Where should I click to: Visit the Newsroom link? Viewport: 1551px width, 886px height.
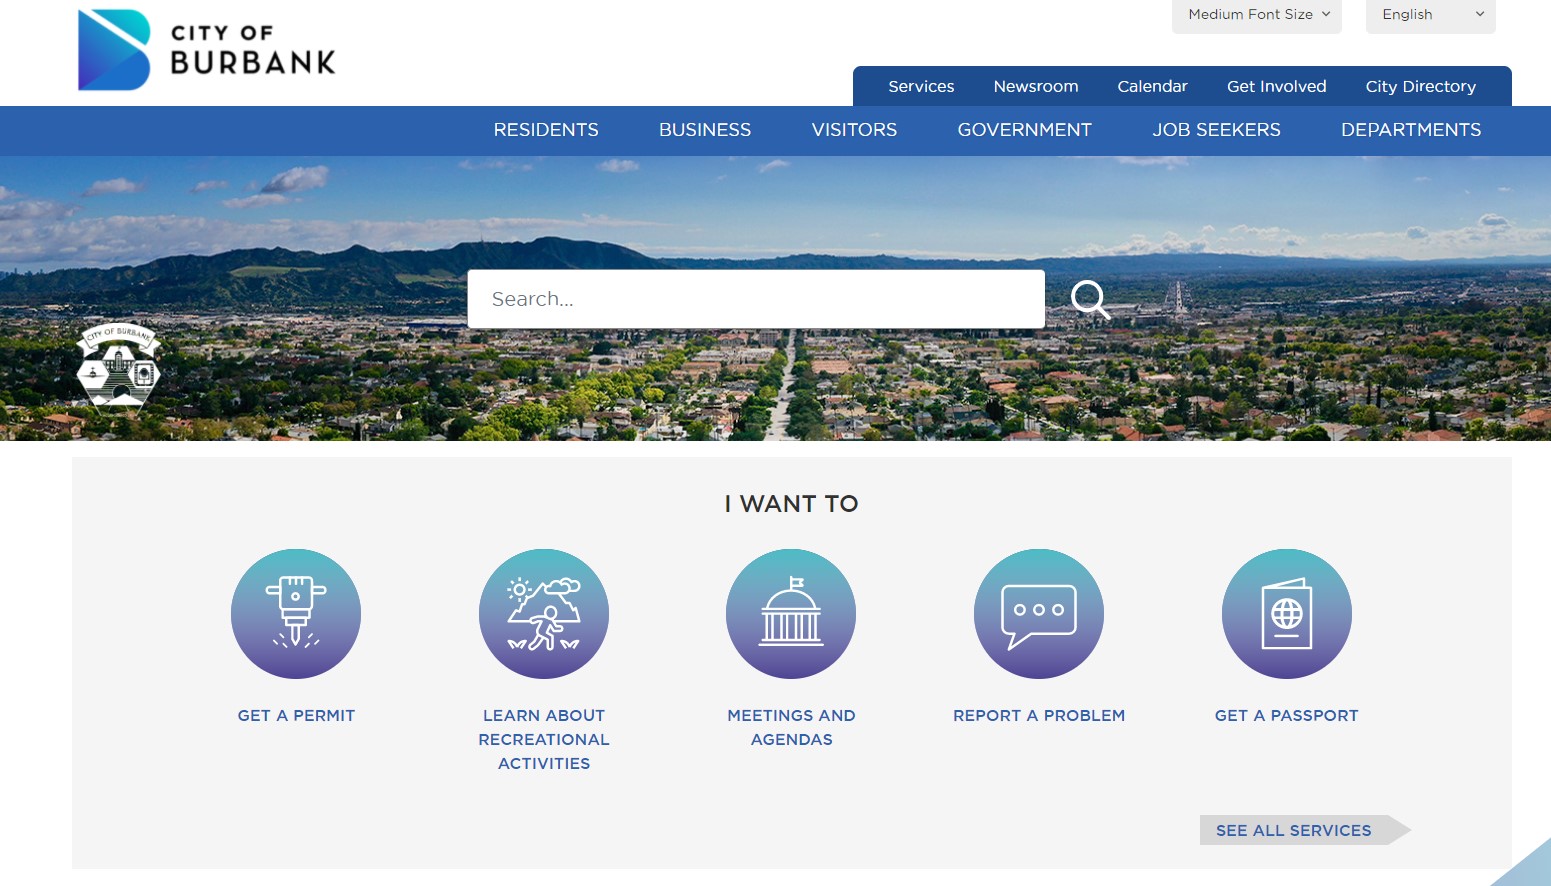pos(1036,87)
